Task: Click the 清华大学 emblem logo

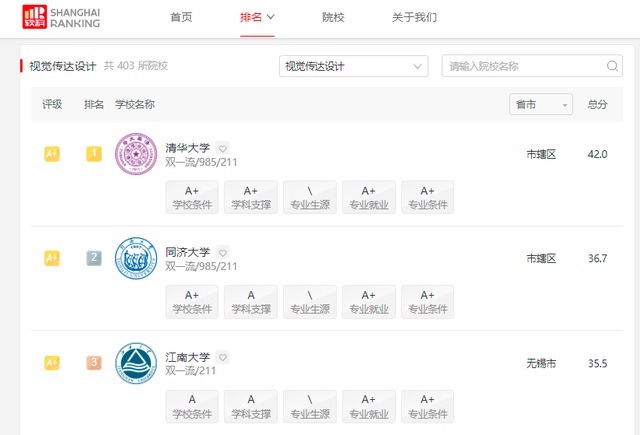Action: (136, 154)
